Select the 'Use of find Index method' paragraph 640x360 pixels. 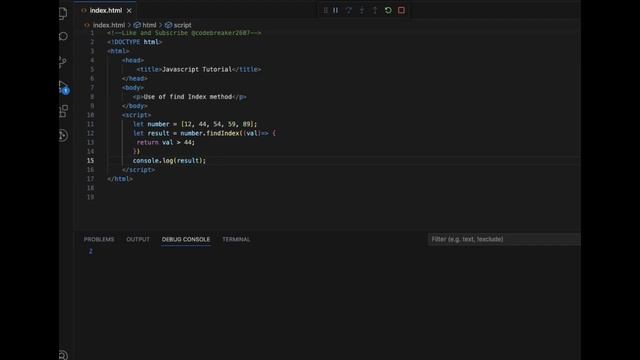click(190, 97)
